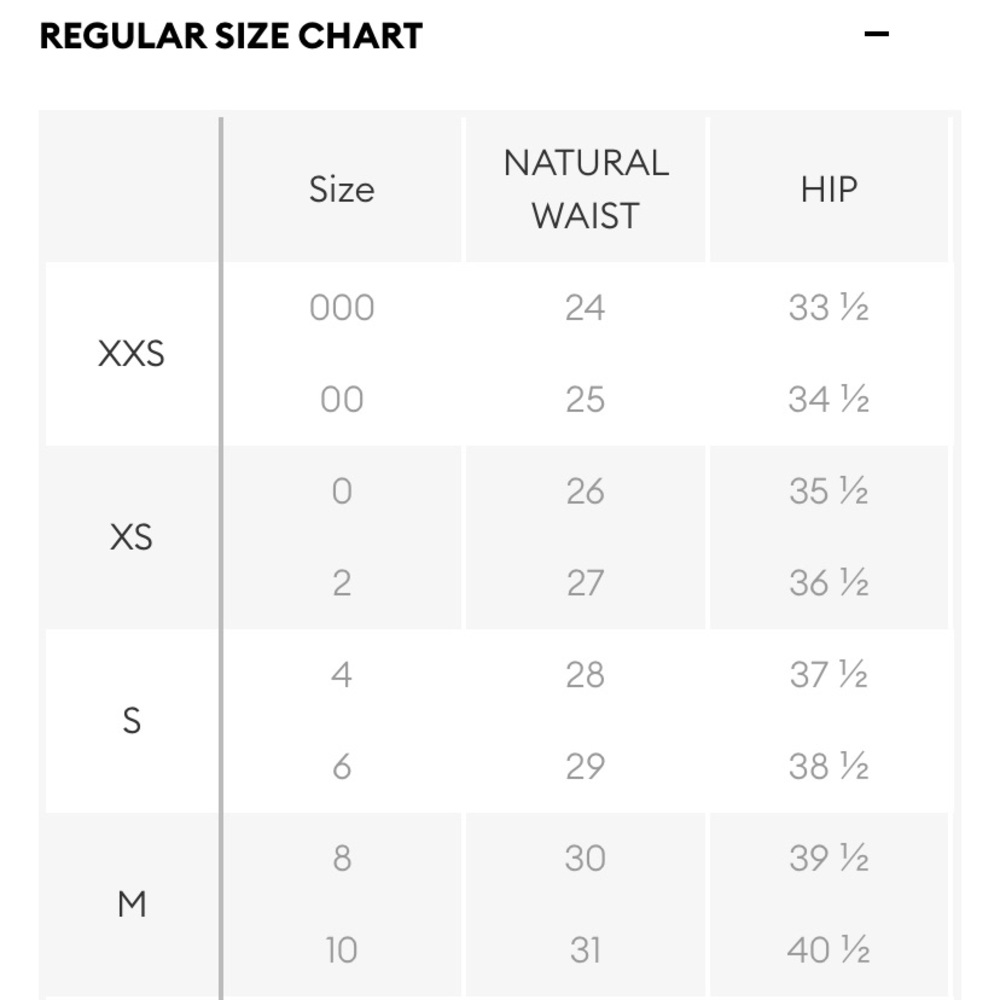Screen dimensions: 1000x1000
Task: Select size 000 cell
Action: click(x=342, y=307)
